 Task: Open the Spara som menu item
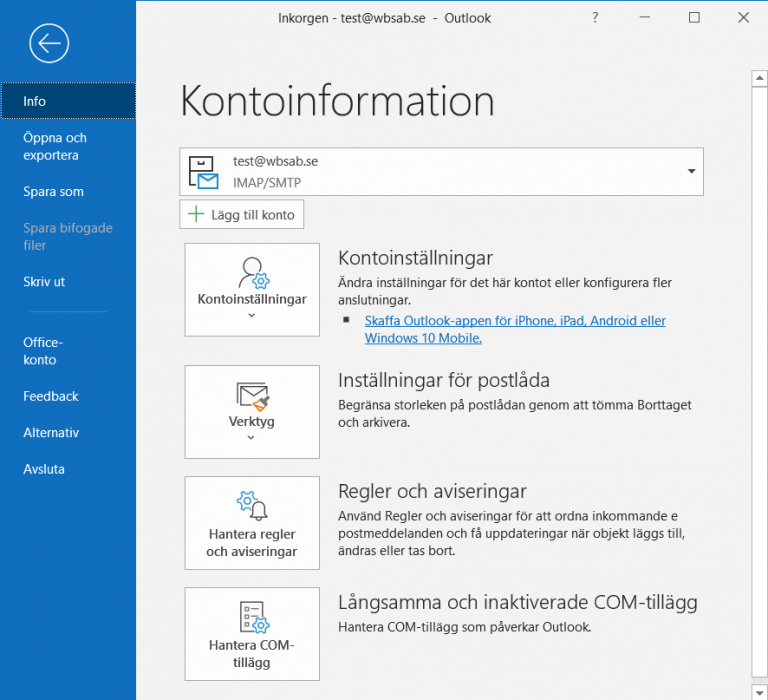[x=54, y=191]
